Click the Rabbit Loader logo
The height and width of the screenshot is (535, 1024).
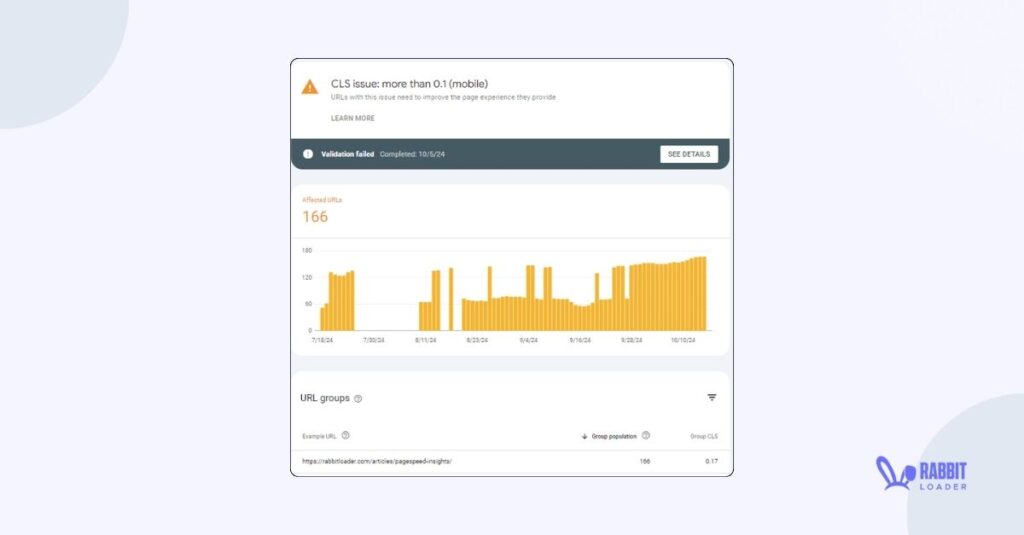[x=921, y=474]
